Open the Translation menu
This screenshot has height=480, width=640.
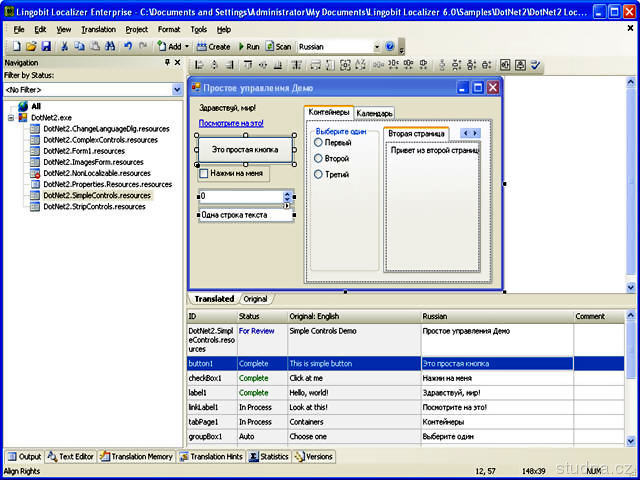click(98, 30)
